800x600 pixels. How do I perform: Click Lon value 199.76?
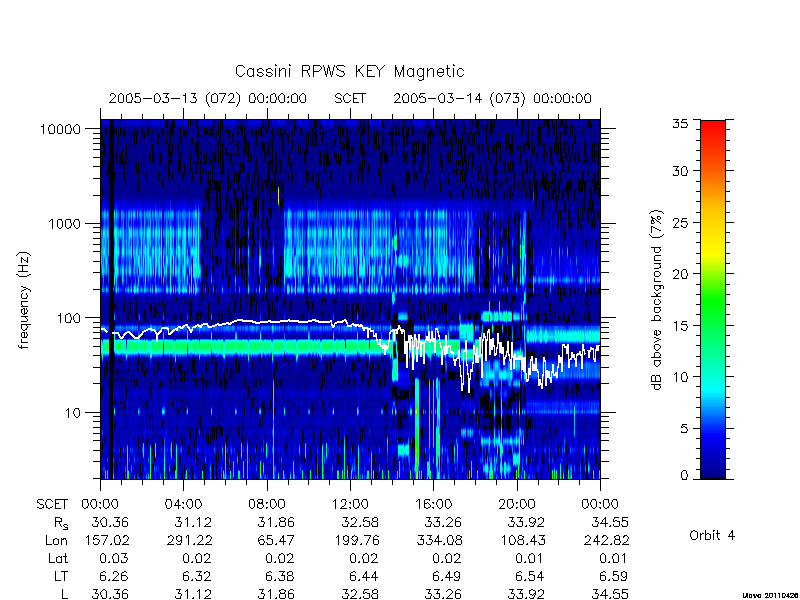point(359,540)
